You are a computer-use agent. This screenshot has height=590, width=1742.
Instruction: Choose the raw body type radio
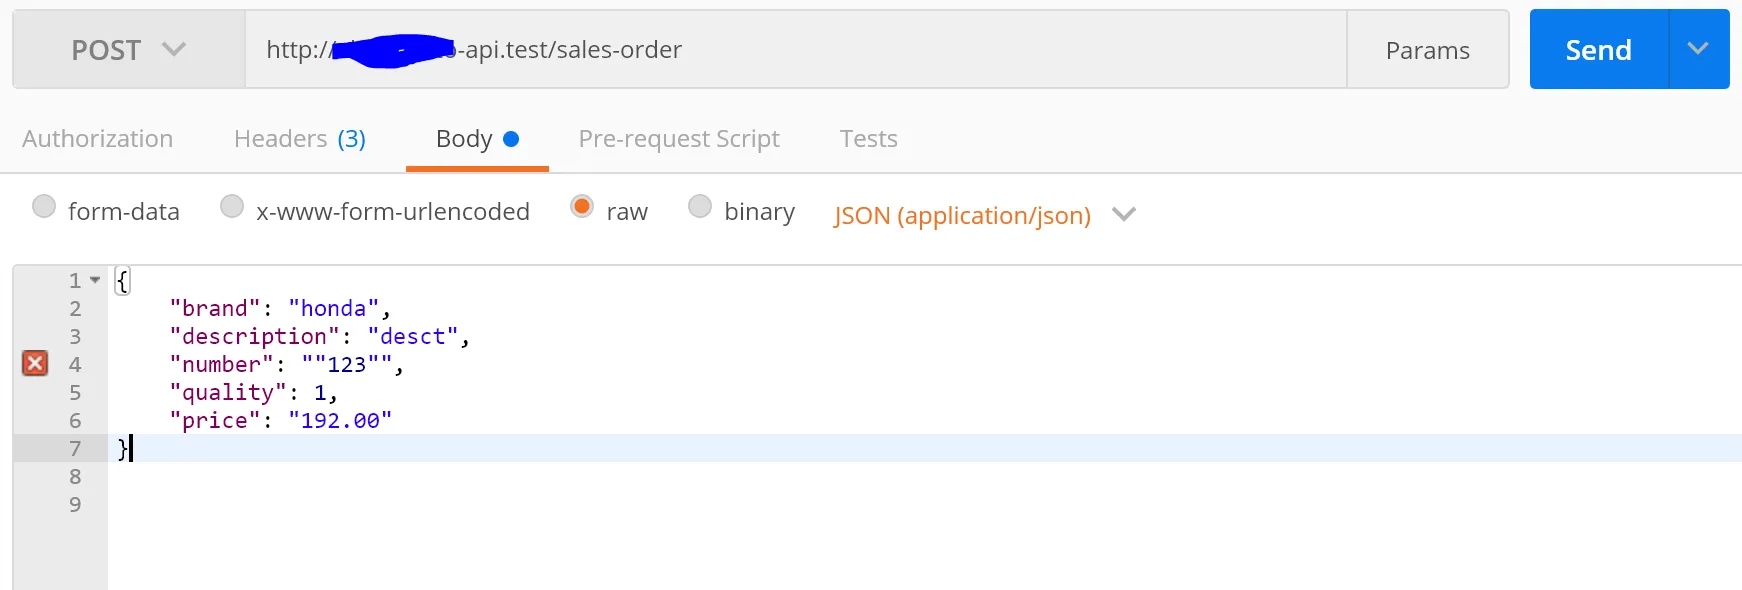coord(582,207)
